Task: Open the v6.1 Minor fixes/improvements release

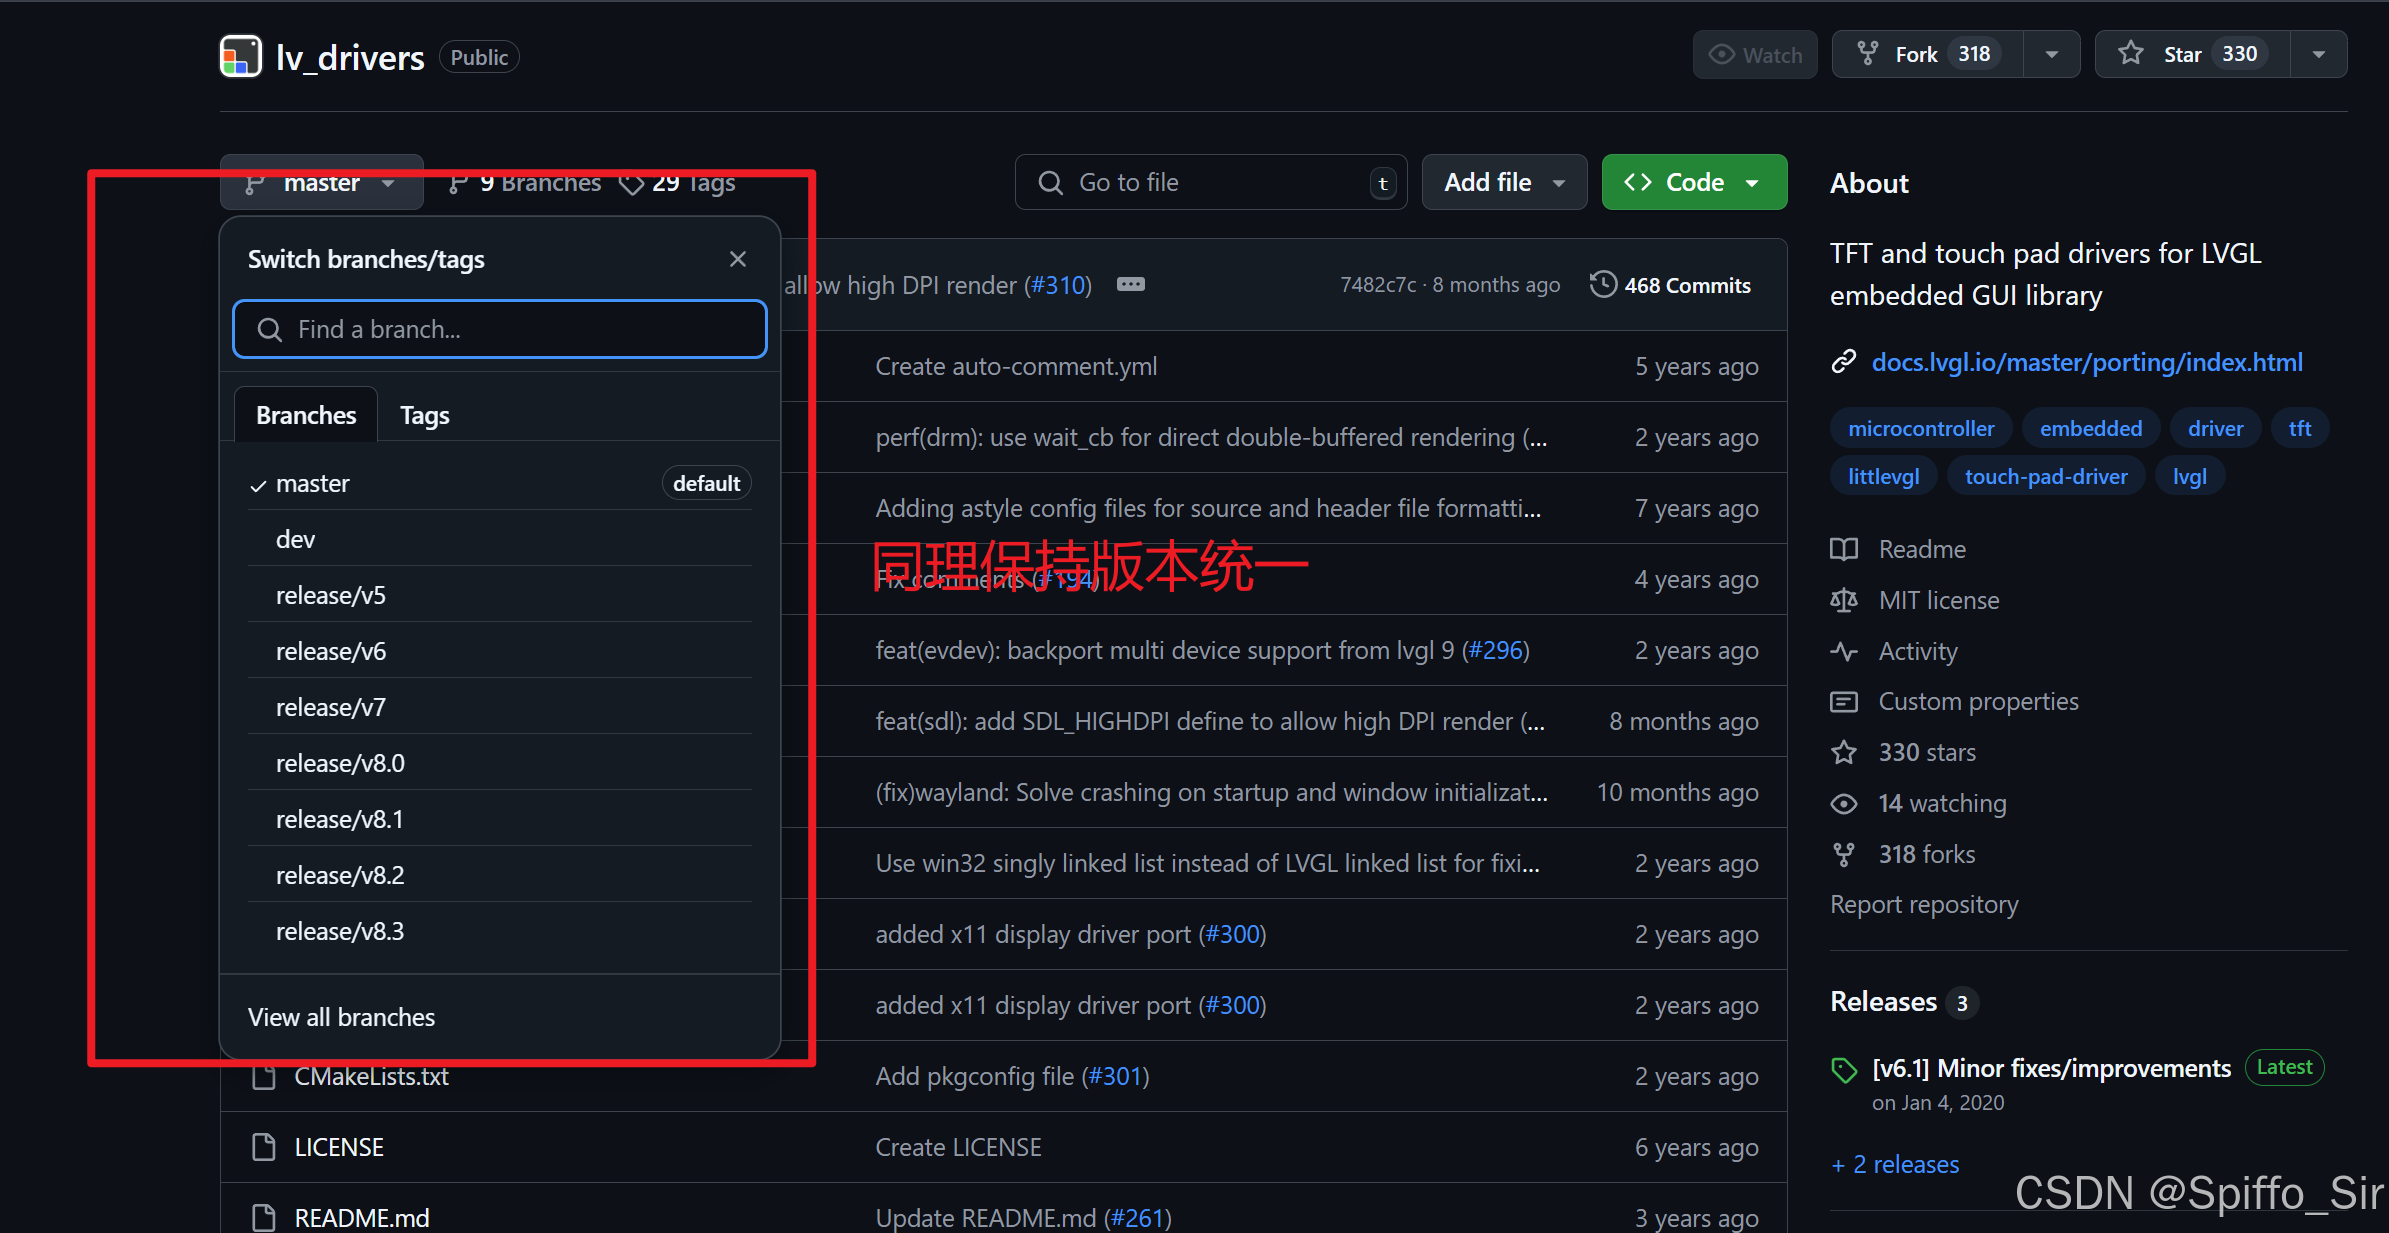Action: [x=2051, y=1068]
